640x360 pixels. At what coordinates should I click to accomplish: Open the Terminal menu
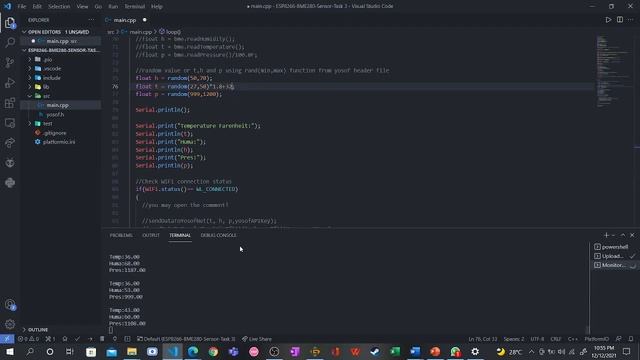pyautogui.click(x=135, y=7)
